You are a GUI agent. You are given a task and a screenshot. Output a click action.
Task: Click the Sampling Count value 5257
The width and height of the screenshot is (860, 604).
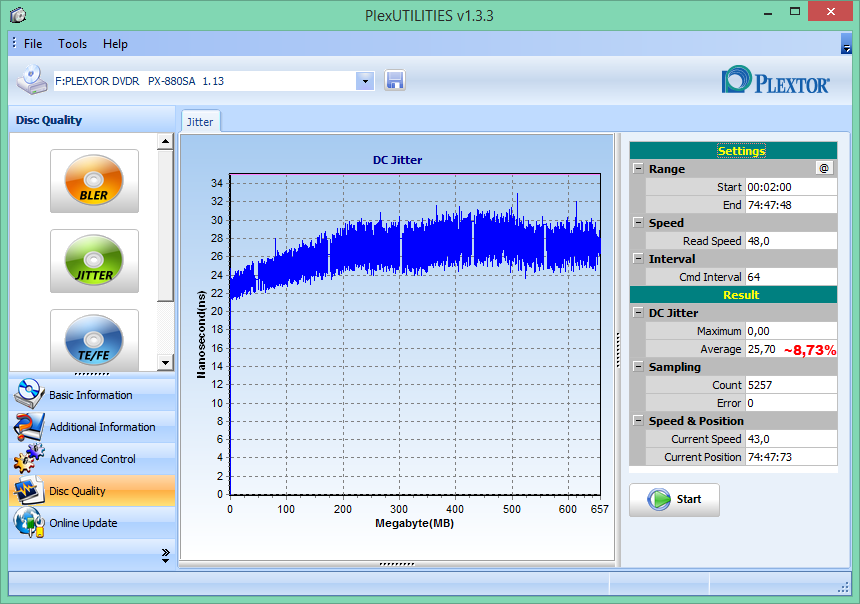pos(791,385)
